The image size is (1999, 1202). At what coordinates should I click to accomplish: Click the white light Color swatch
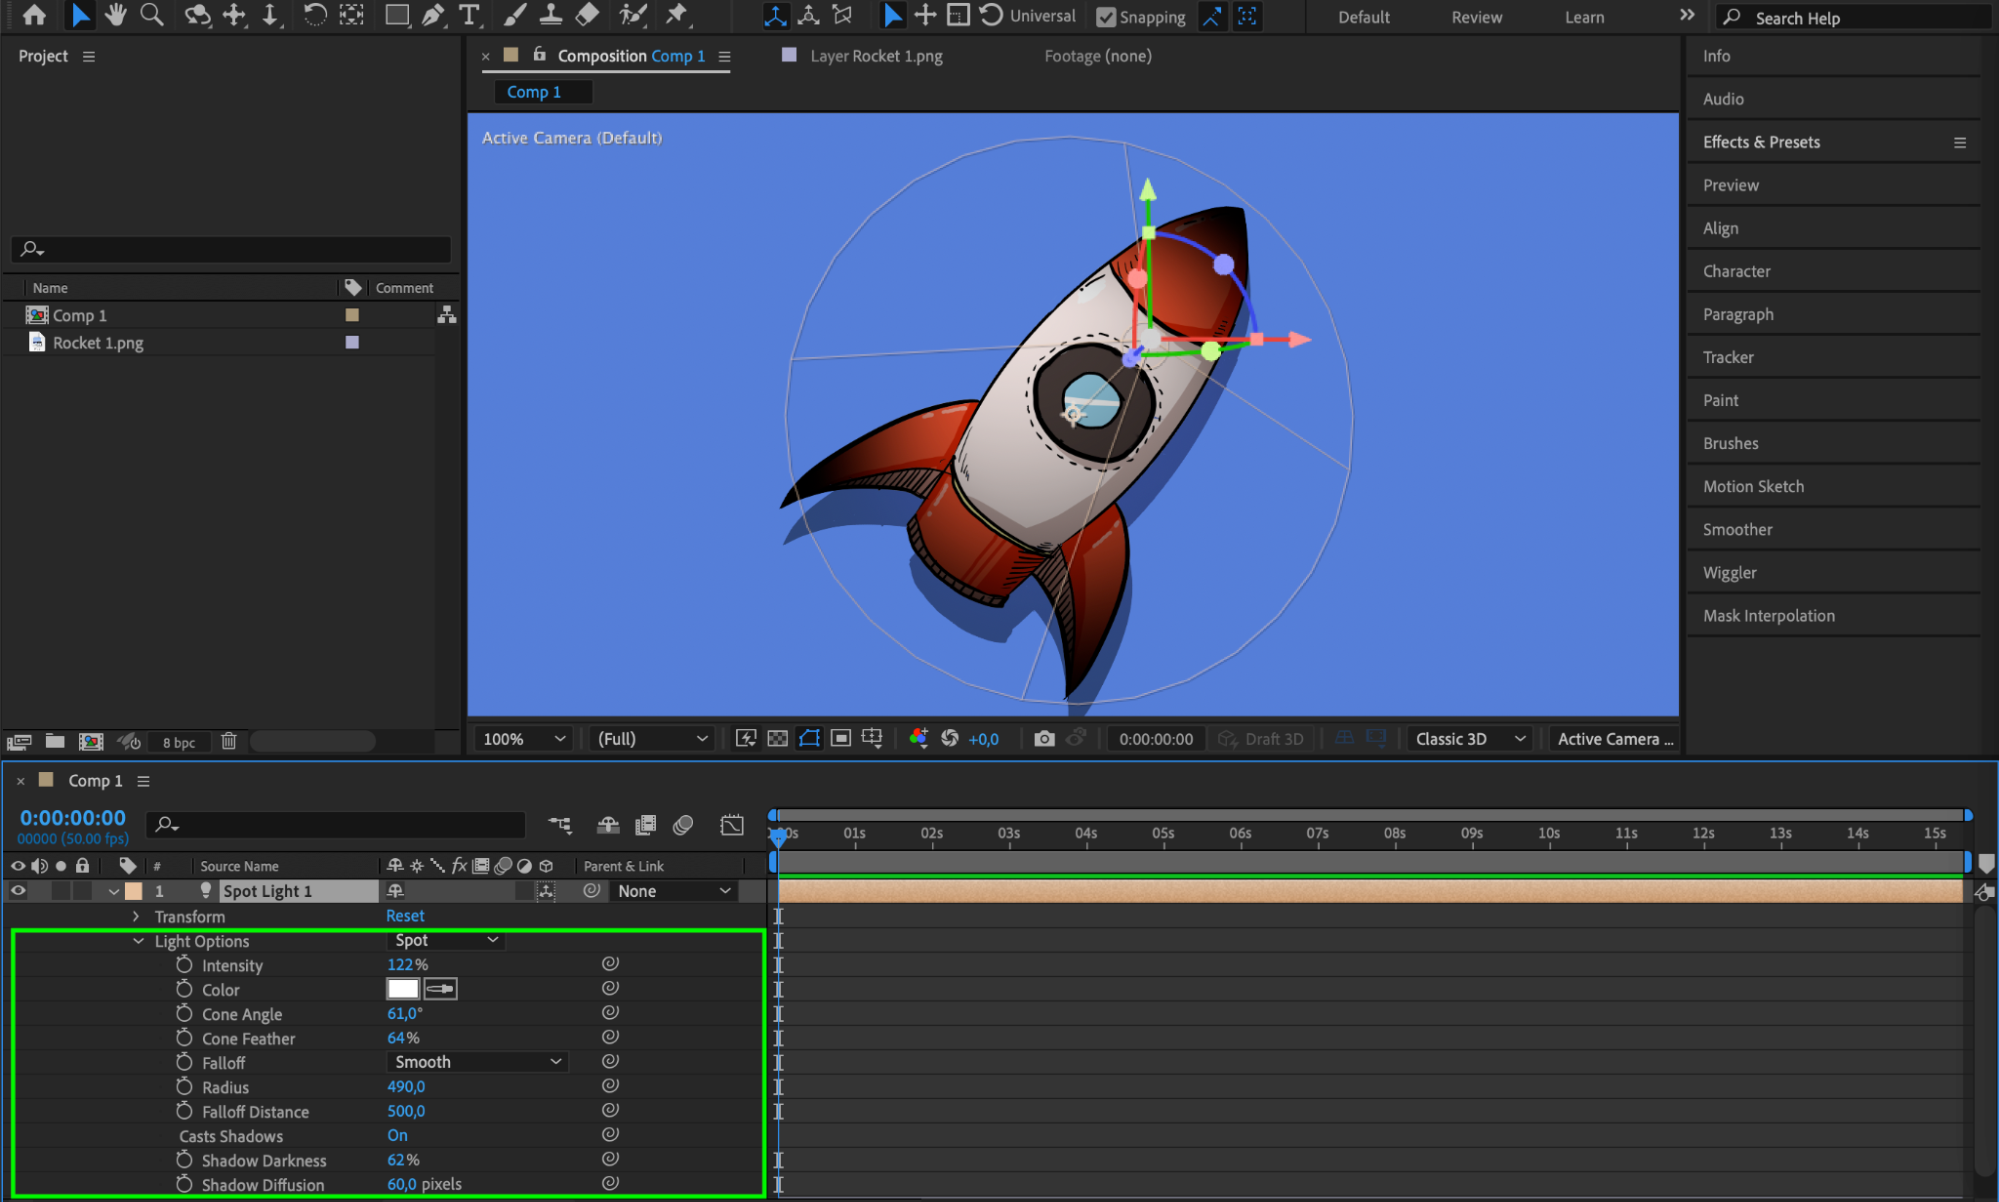click(x=402, y=989)
